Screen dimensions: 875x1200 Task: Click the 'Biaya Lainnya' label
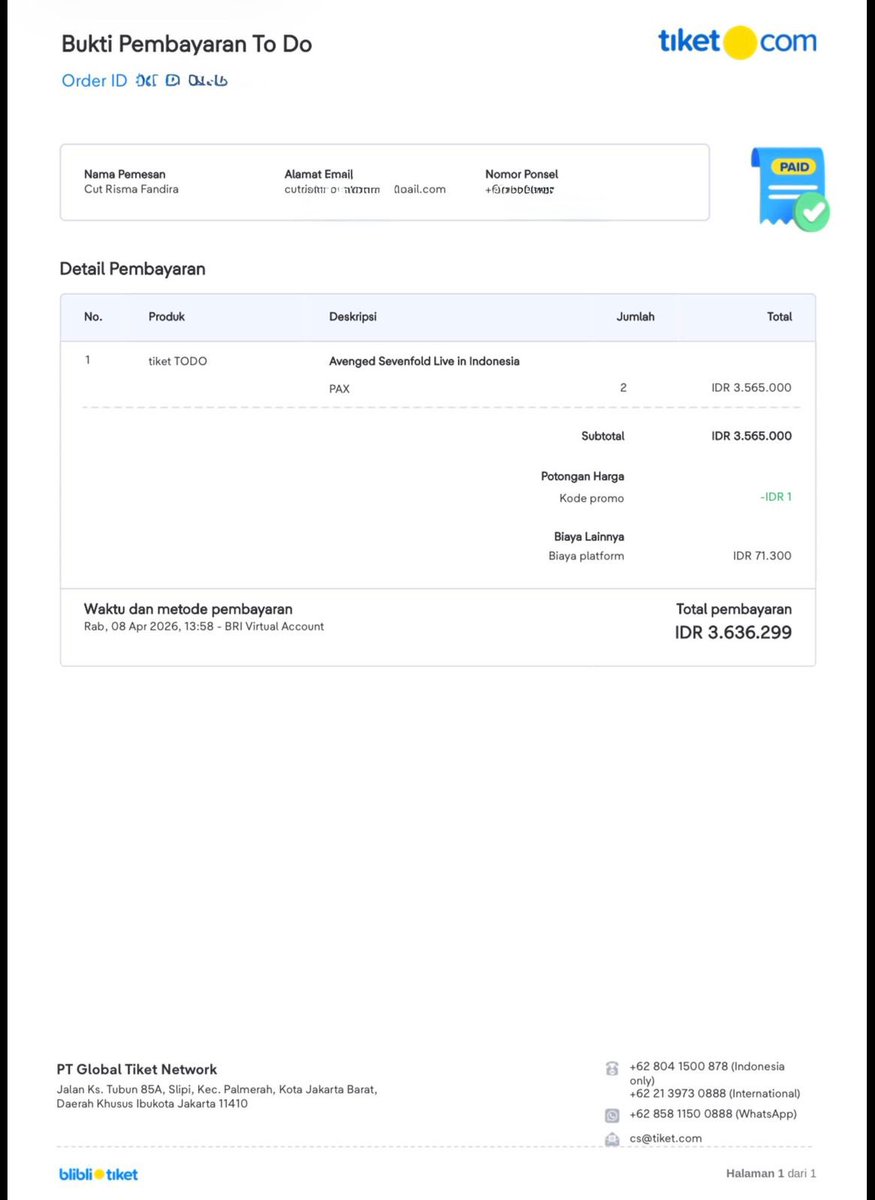[x=589, y=537]
